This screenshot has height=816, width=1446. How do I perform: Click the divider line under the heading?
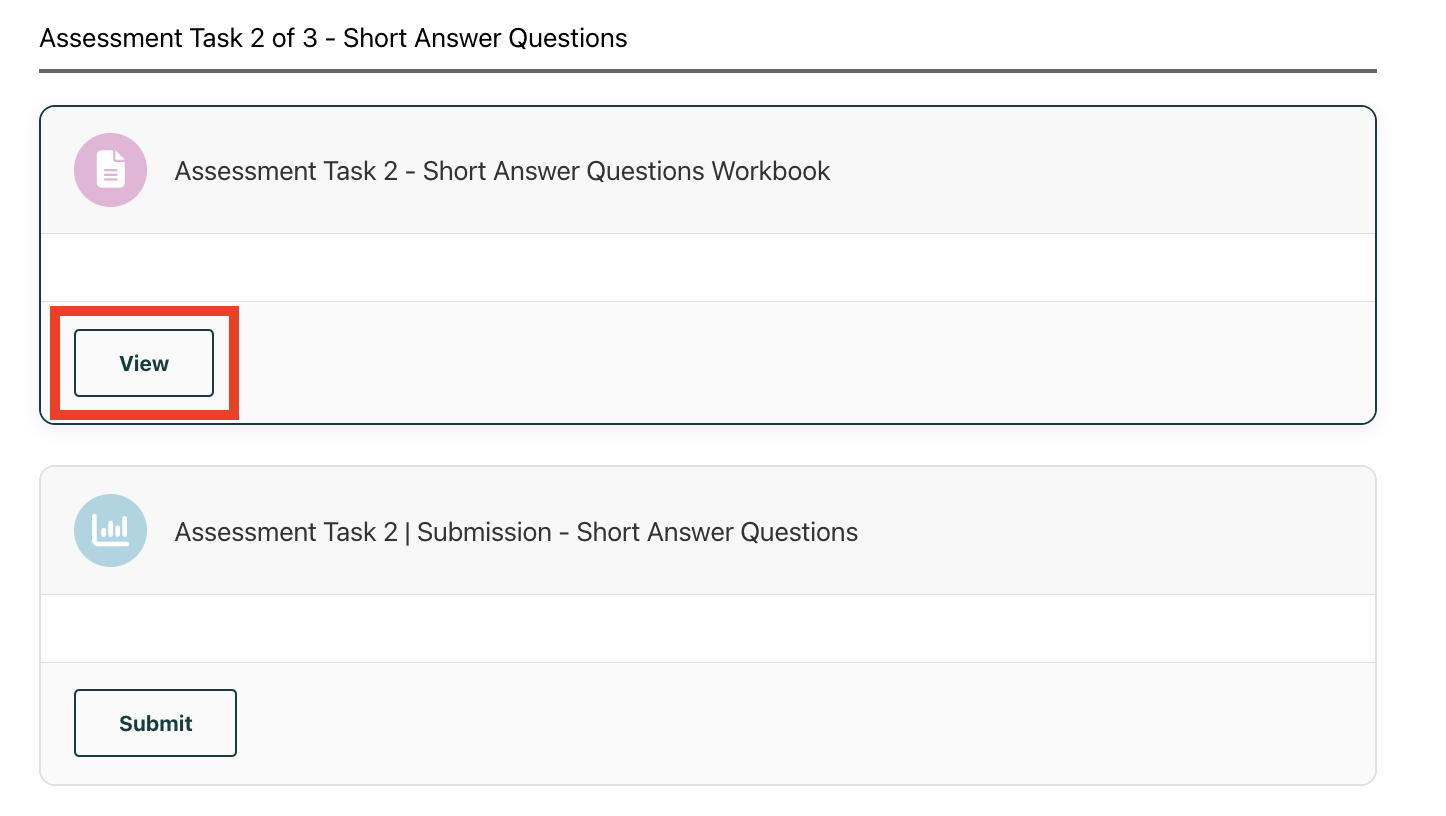point(708,71)
